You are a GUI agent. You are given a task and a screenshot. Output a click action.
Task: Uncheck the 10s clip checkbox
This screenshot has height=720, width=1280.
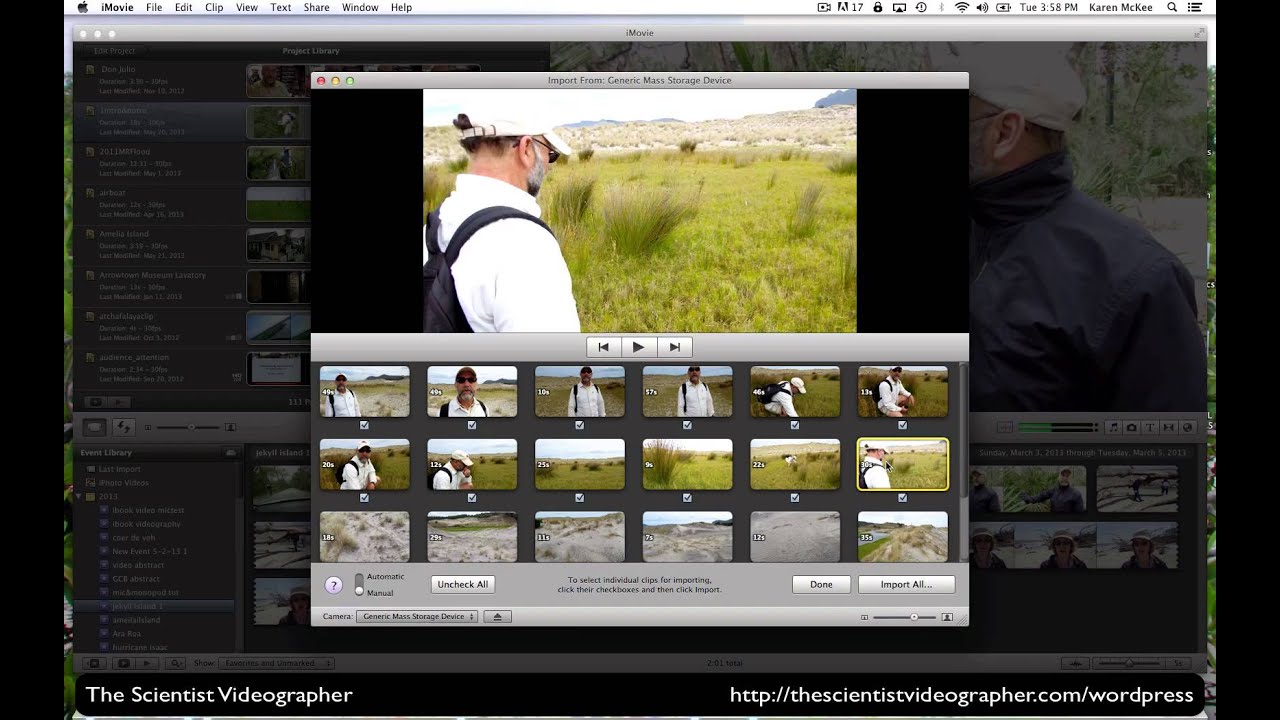pos(580,425)
